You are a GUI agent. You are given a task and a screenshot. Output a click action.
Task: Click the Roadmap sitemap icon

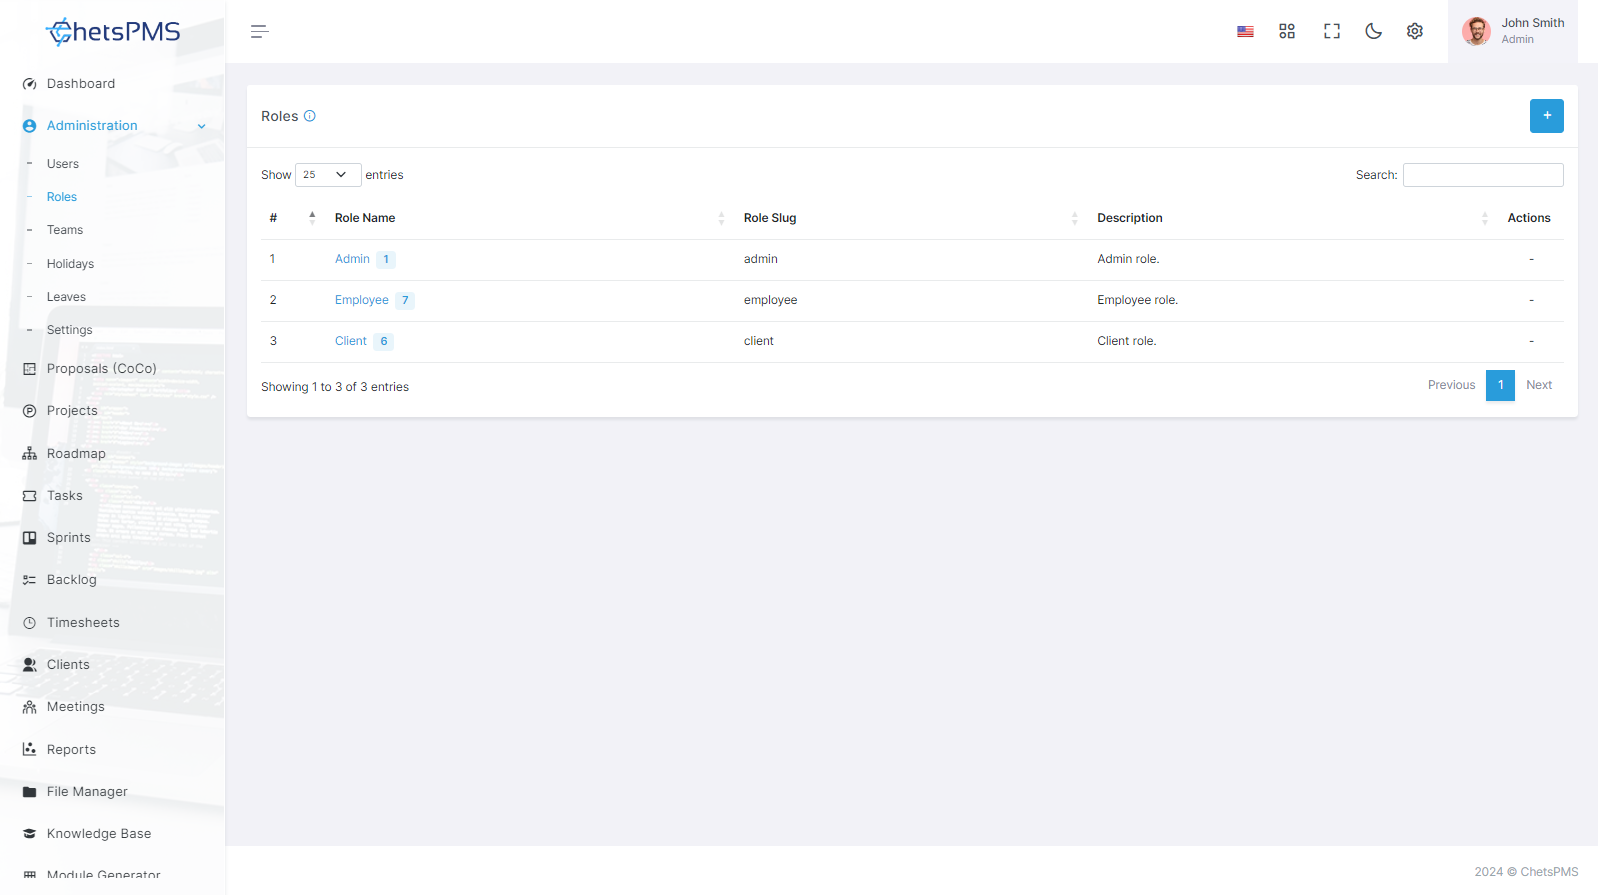pyautogui.click(x=30, y=454)
